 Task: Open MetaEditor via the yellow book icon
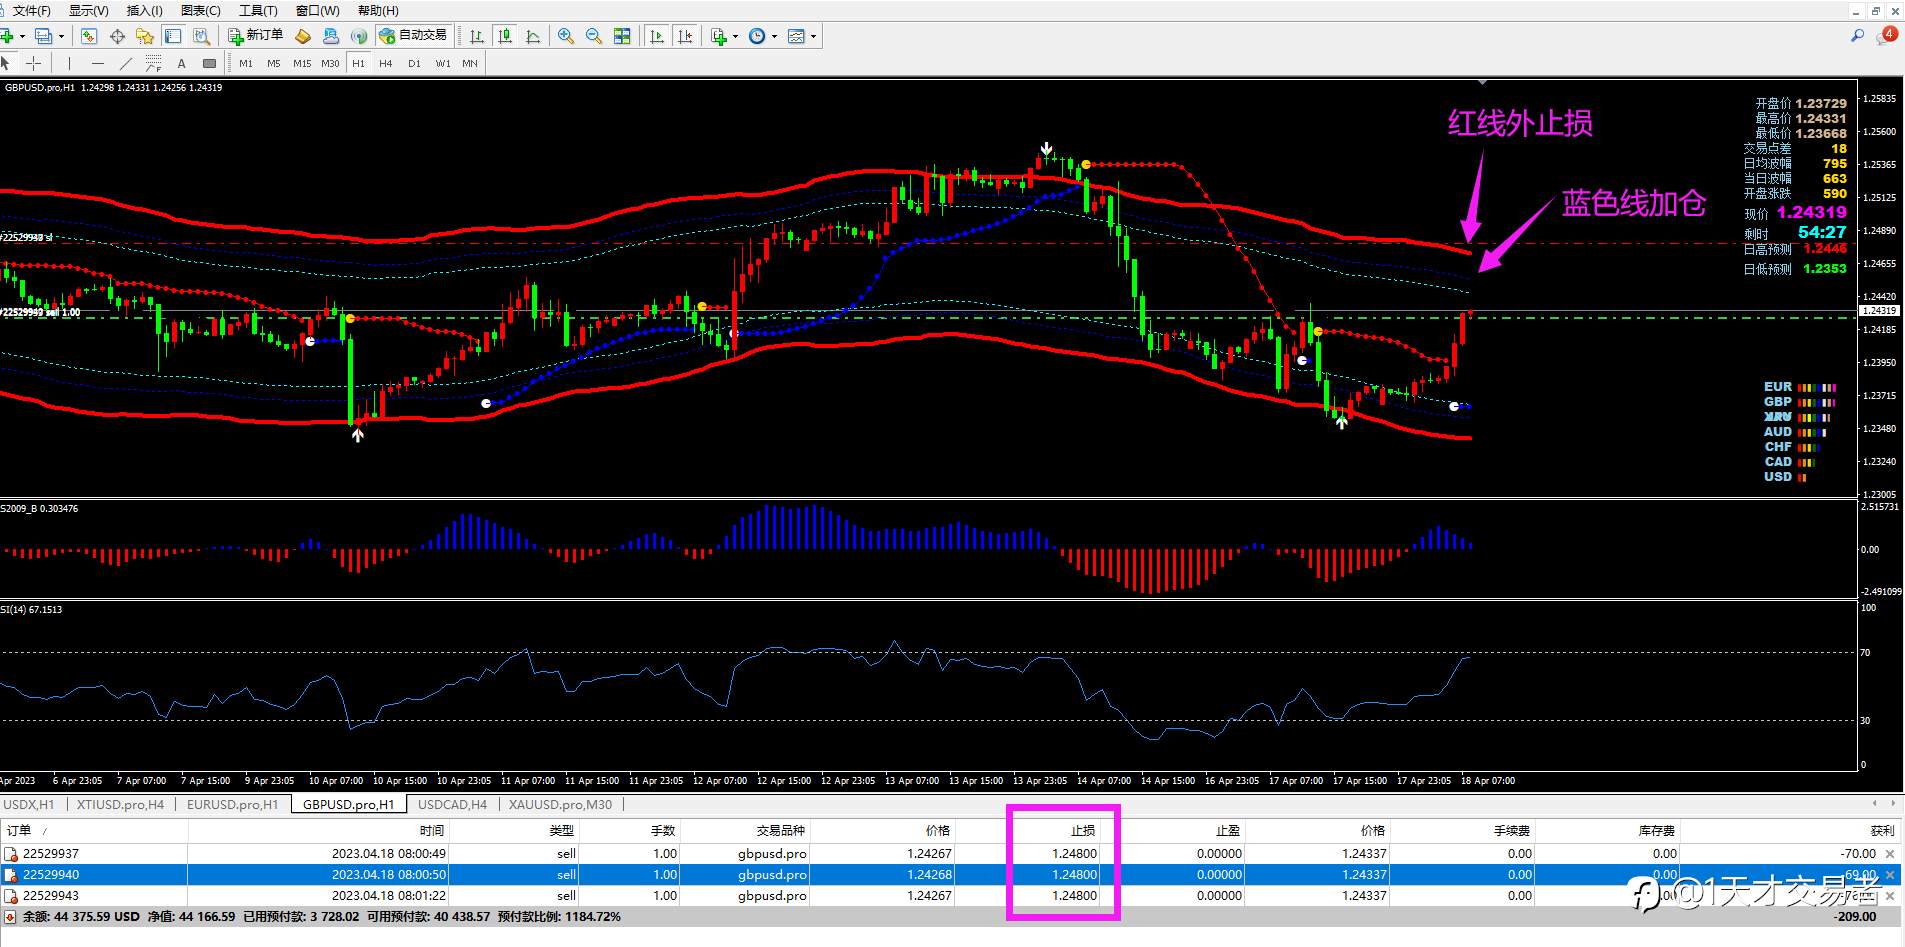point(303,36)
